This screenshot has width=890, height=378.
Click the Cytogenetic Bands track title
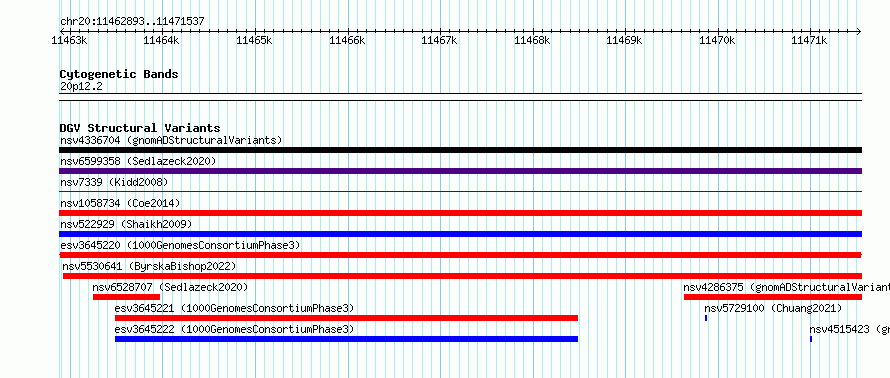[119, 74]
